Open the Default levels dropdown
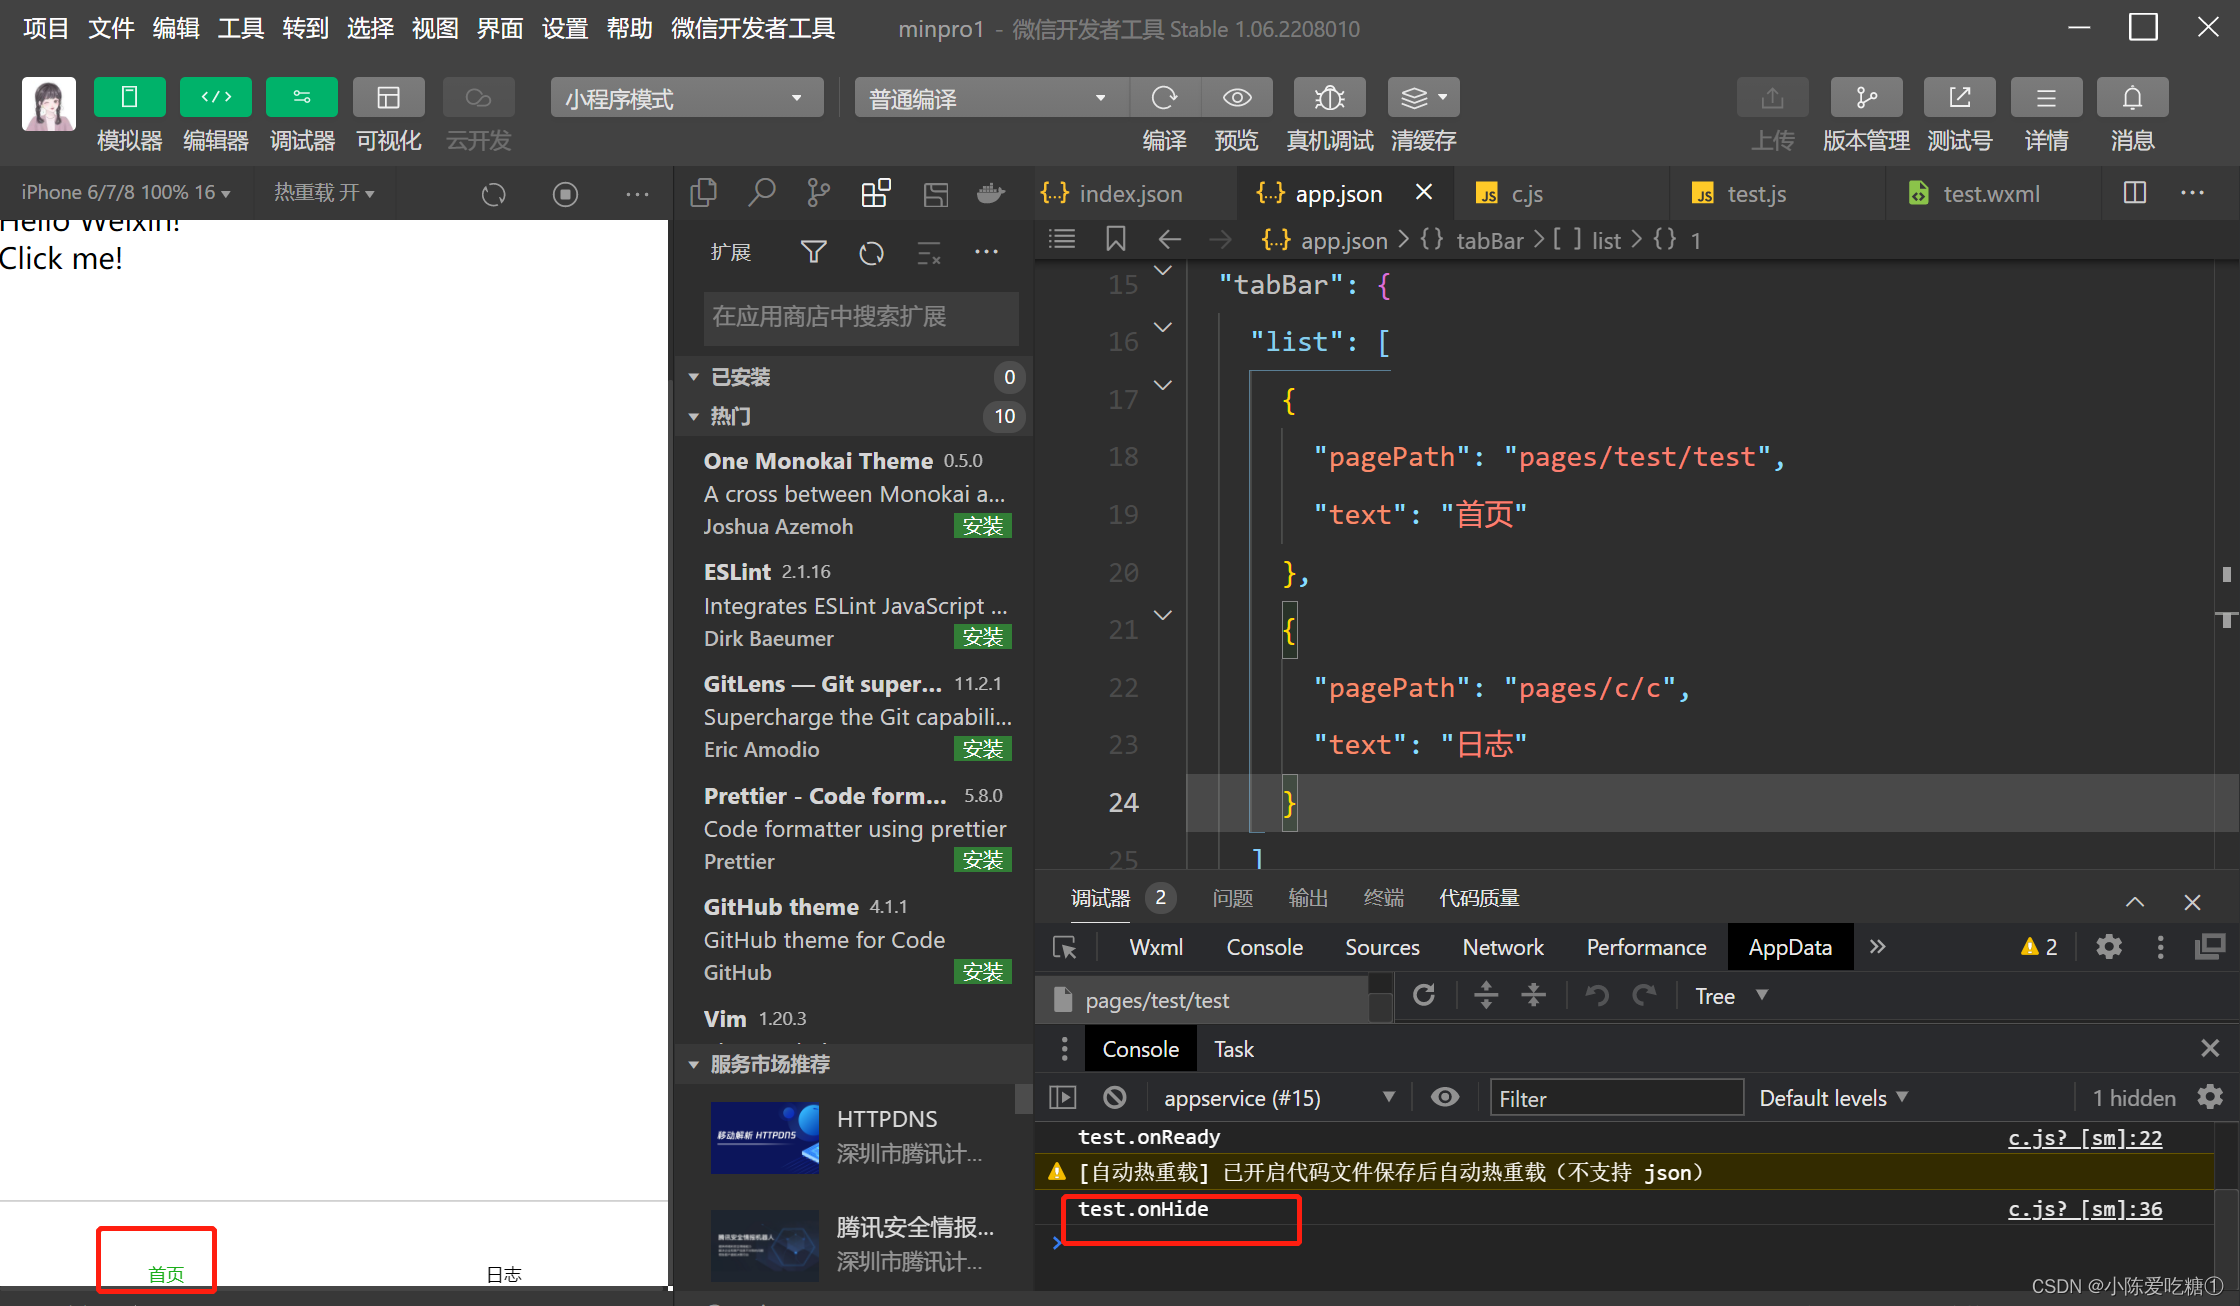Image resolution: width=2240 pixels, height=1306 pixels. [1833, 1098]
